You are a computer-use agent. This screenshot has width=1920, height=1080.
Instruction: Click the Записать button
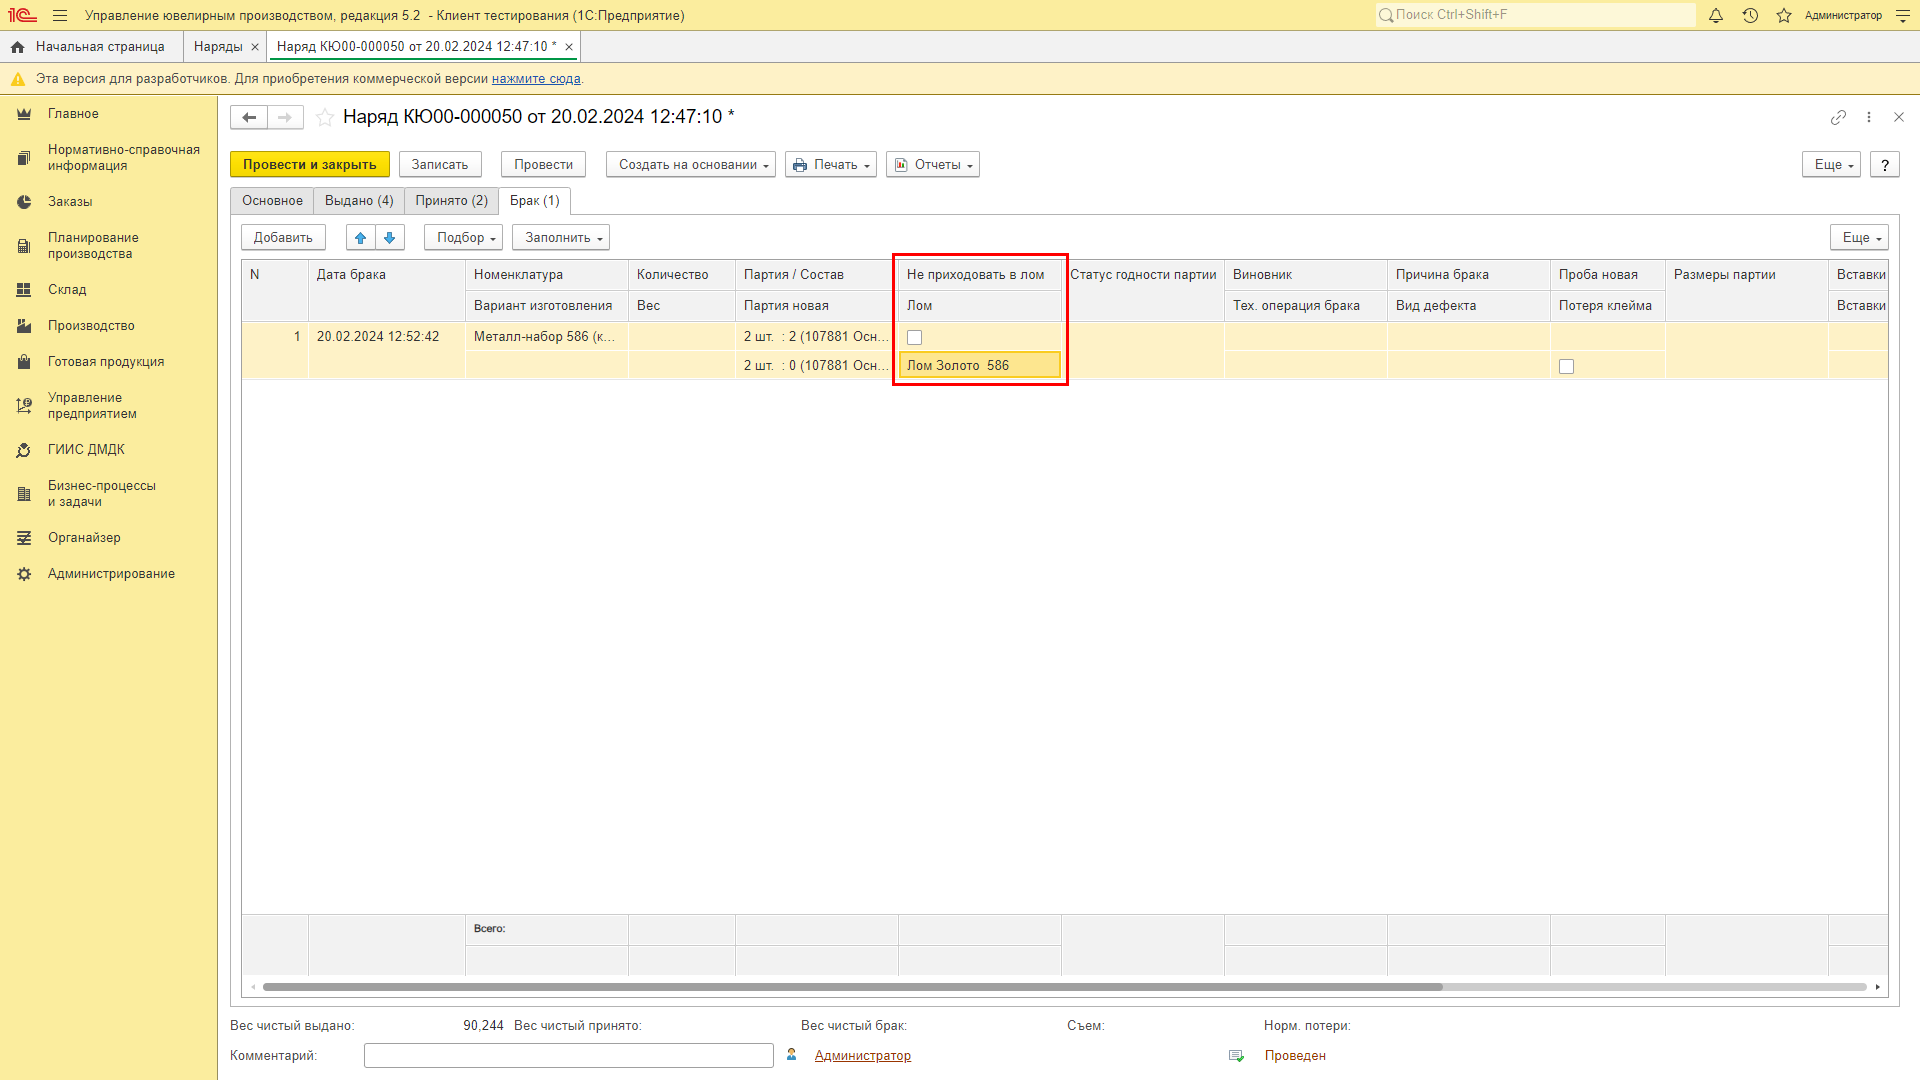tap(440, 165)
